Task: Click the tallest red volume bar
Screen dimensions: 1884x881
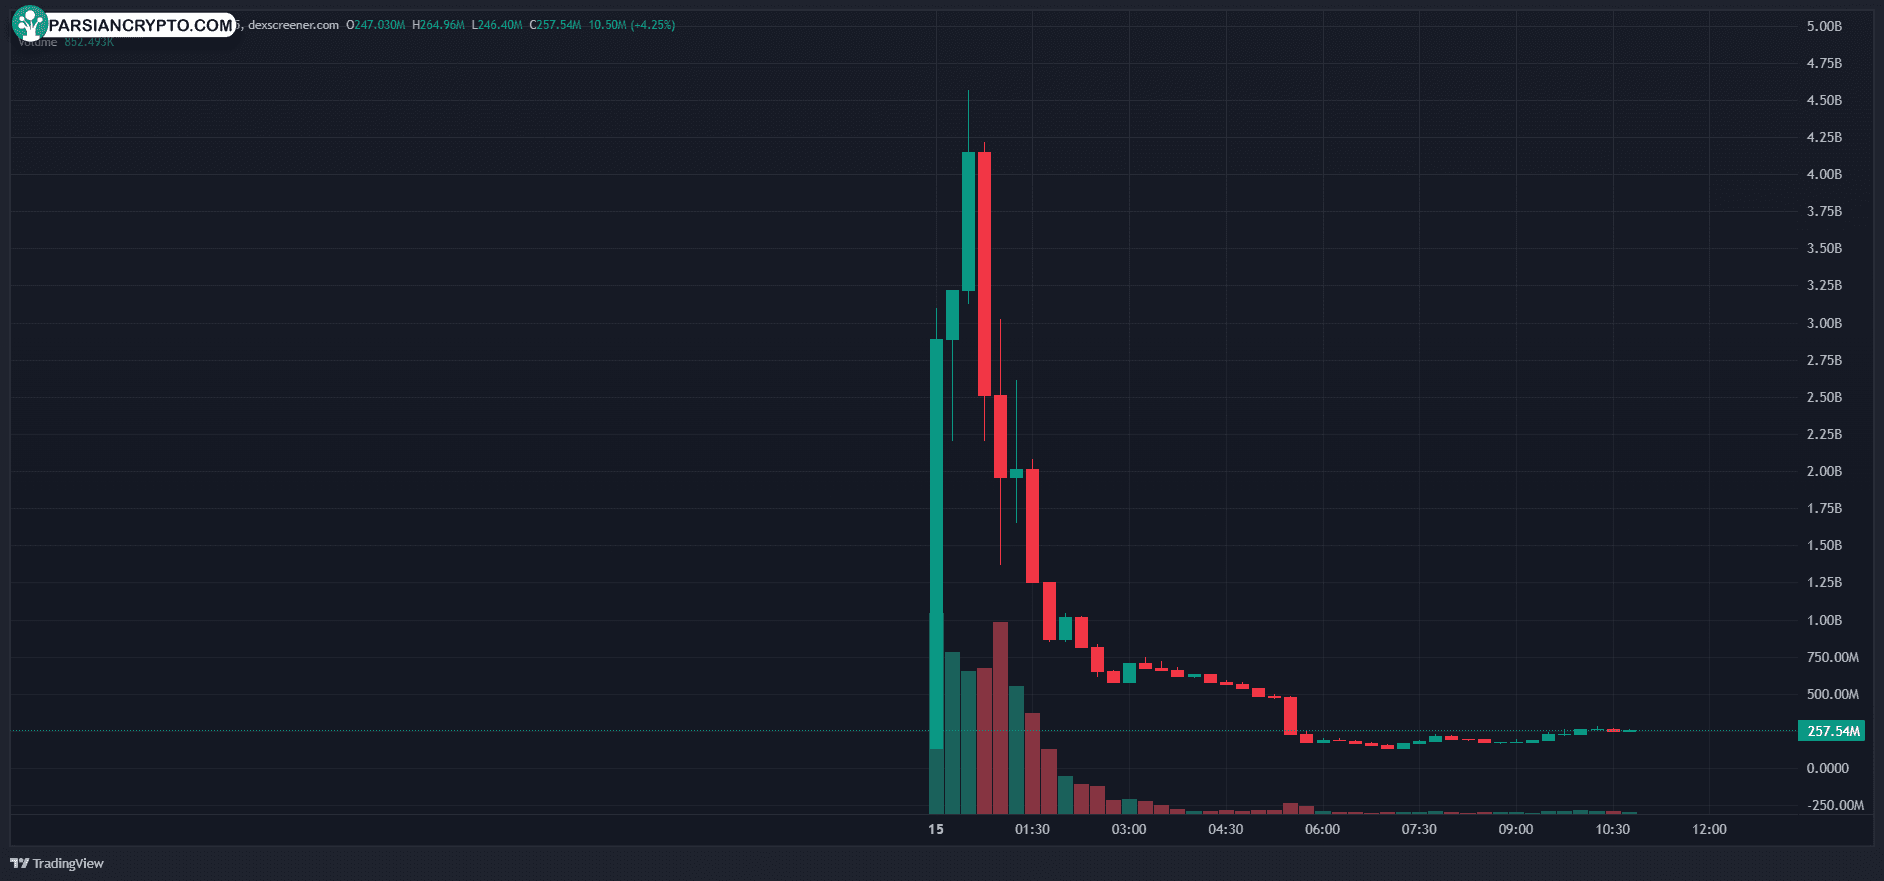Action: pyautogui.click(x=1000, y=718)
